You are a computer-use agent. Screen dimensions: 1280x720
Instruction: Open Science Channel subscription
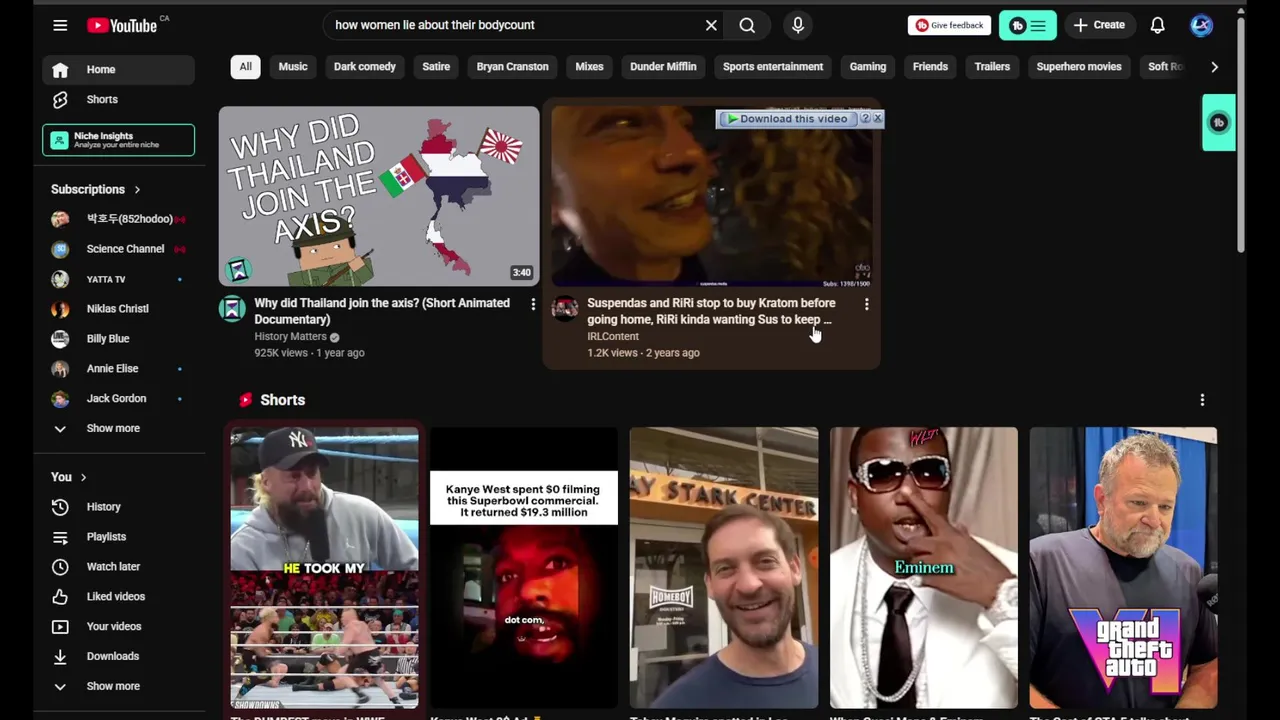(118, 249)
